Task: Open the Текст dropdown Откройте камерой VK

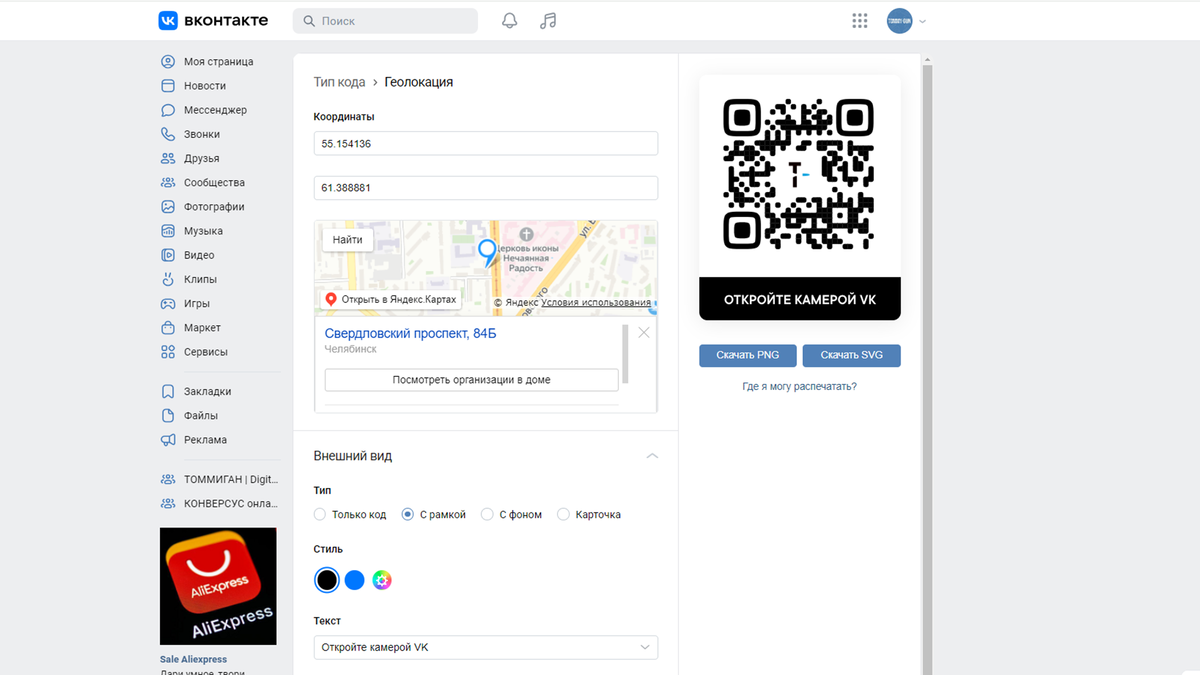Action: click(486, 647)
